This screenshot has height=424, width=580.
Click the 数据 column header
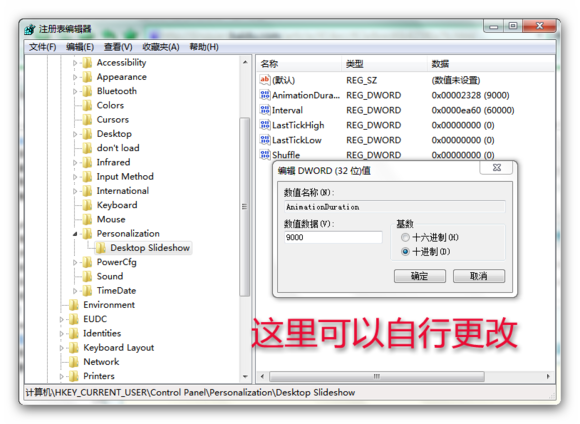point(490,64)
